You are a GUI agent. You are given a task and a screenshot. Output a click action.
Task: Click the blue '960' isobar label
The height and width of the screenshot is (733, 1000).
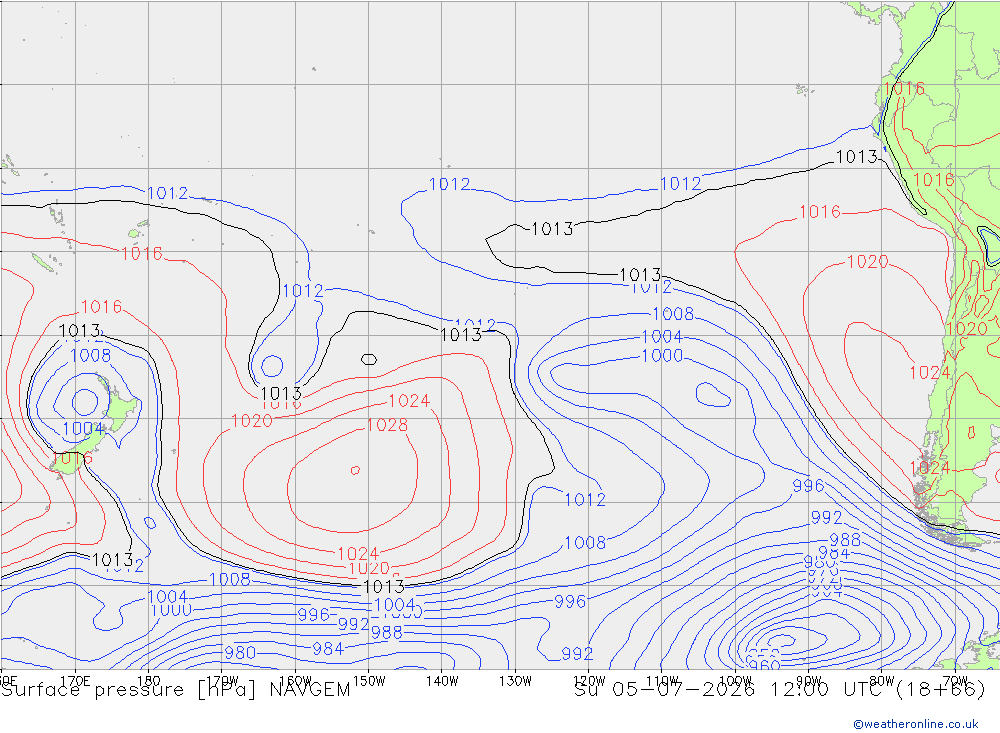[x=763, y=665]
